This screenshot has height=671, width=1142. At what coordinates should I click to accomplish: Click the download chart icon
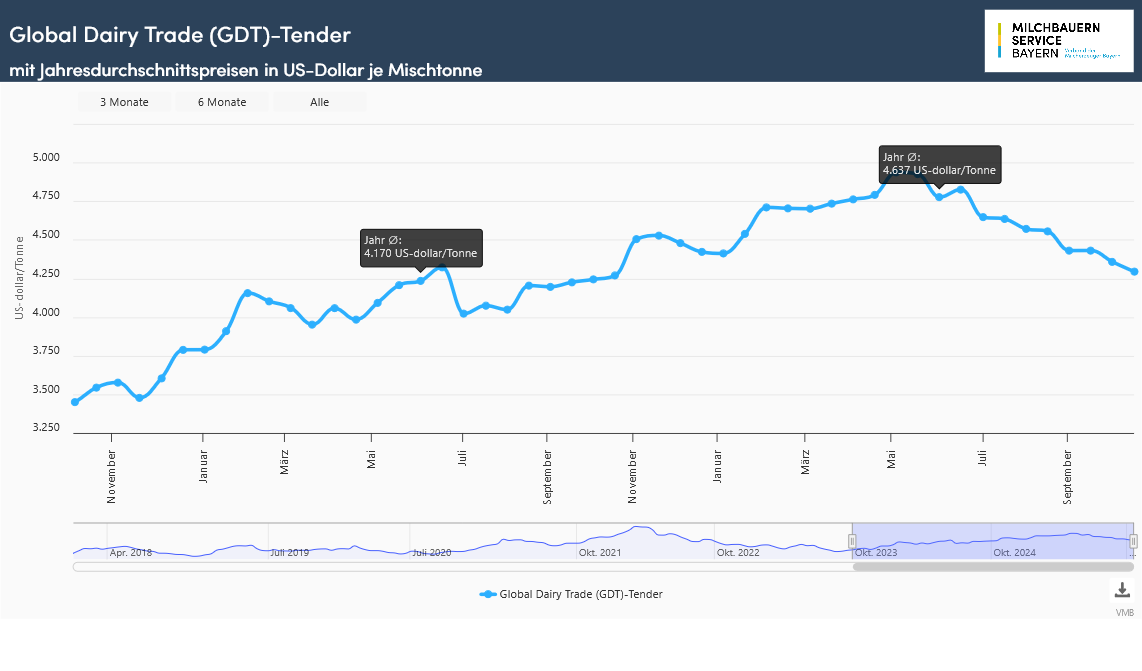coord(1122,590)
